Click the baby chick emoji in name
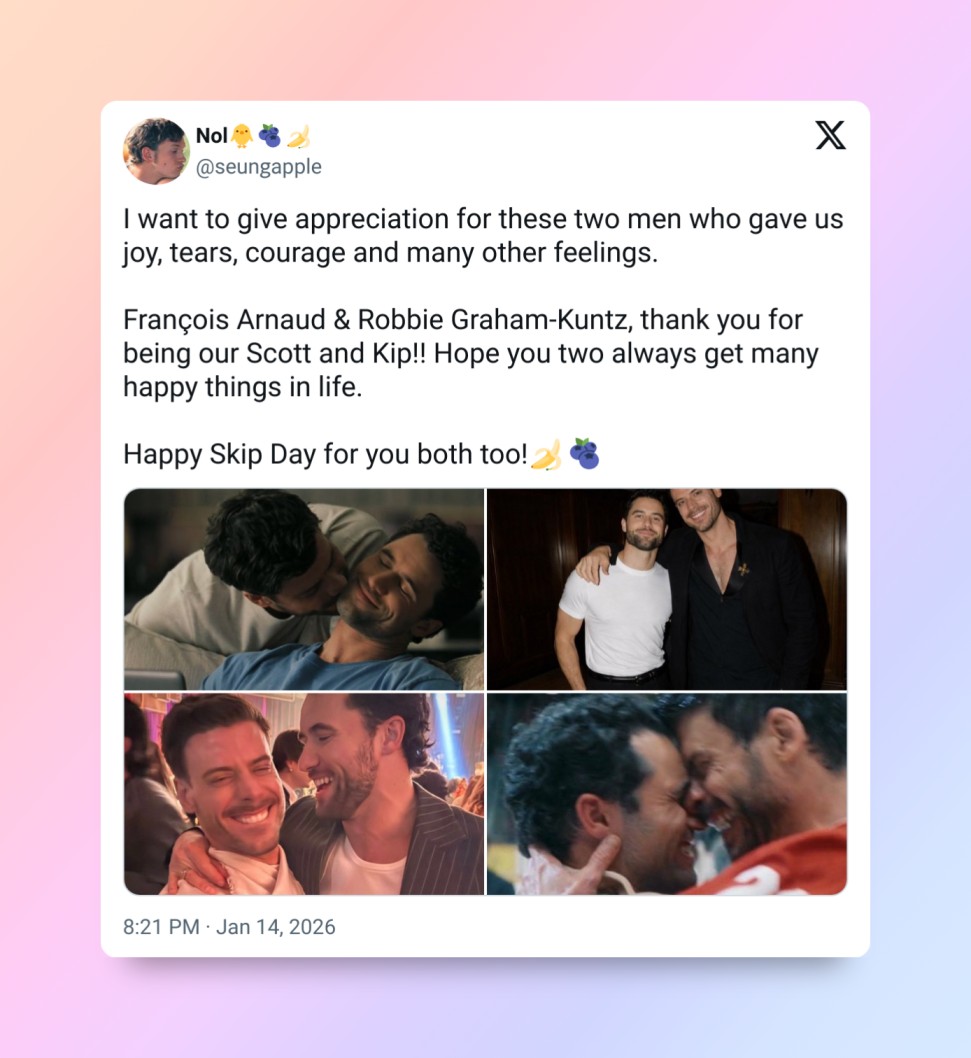Viewport: 971px width, 1058px height. point(242,136)
